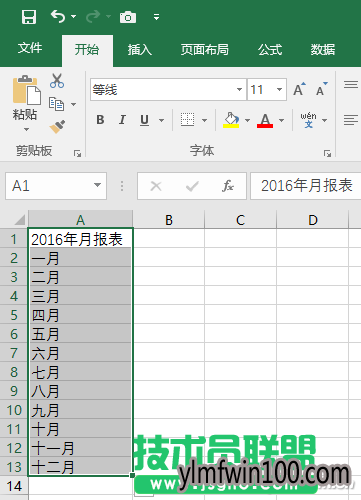Open the Copy options dropdown arrow
Viewport: 361px width, 500px height.
tap(73, 104)
